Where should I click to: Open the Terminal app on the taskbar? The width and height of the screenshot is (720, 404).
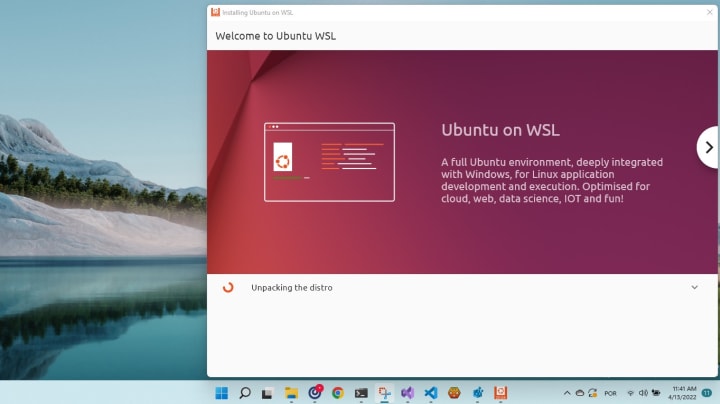(361, 393)
